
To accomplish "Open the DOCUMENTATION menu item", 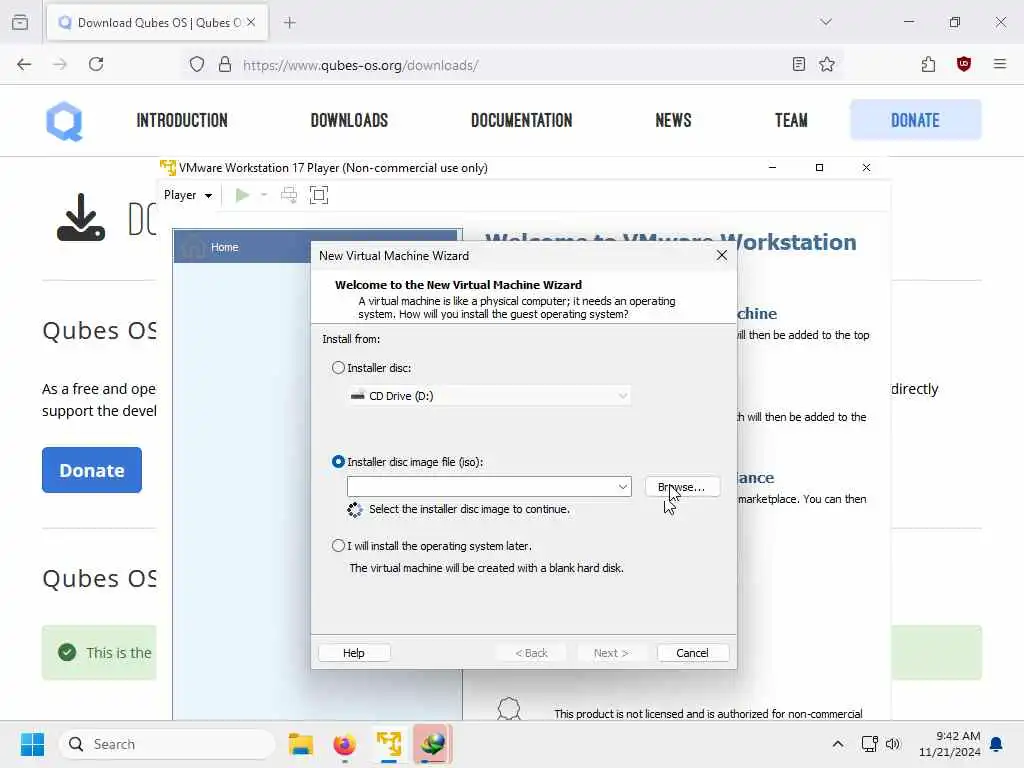I will pos(521,120).
